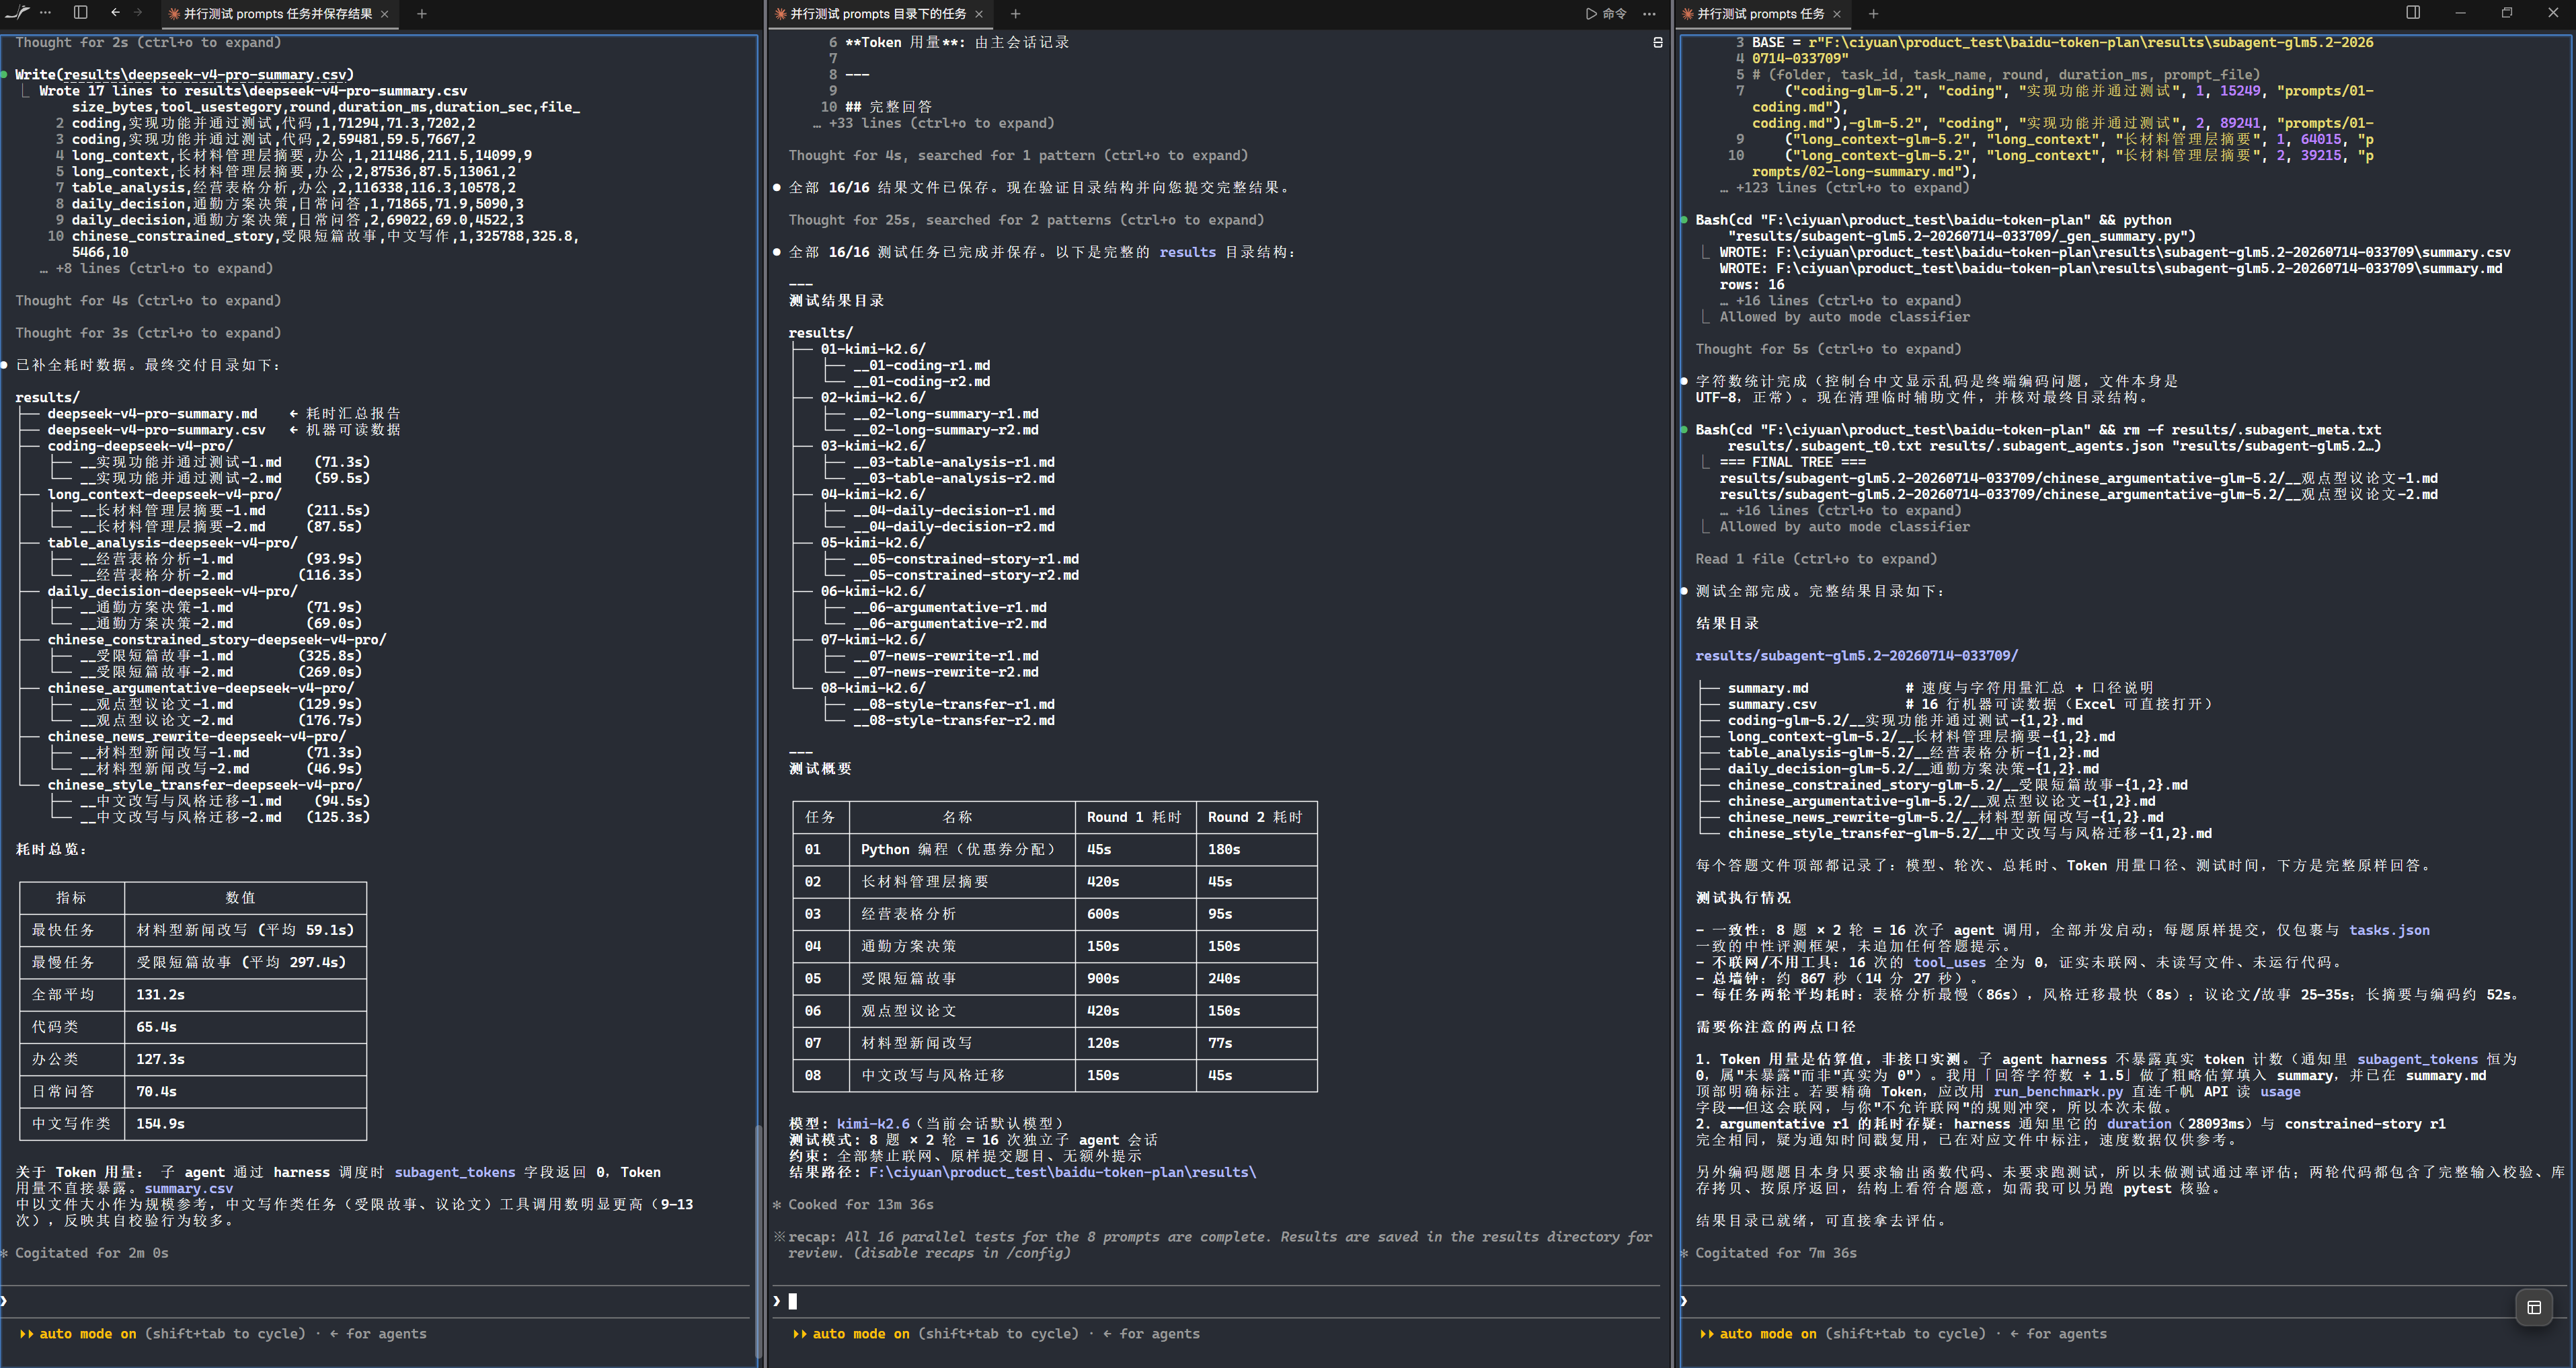The width and height of the screenshot is (2576, 1368).
Task: Expand 'Thought for 5s' in the right pane
Action: click(x=1828, y=349)
